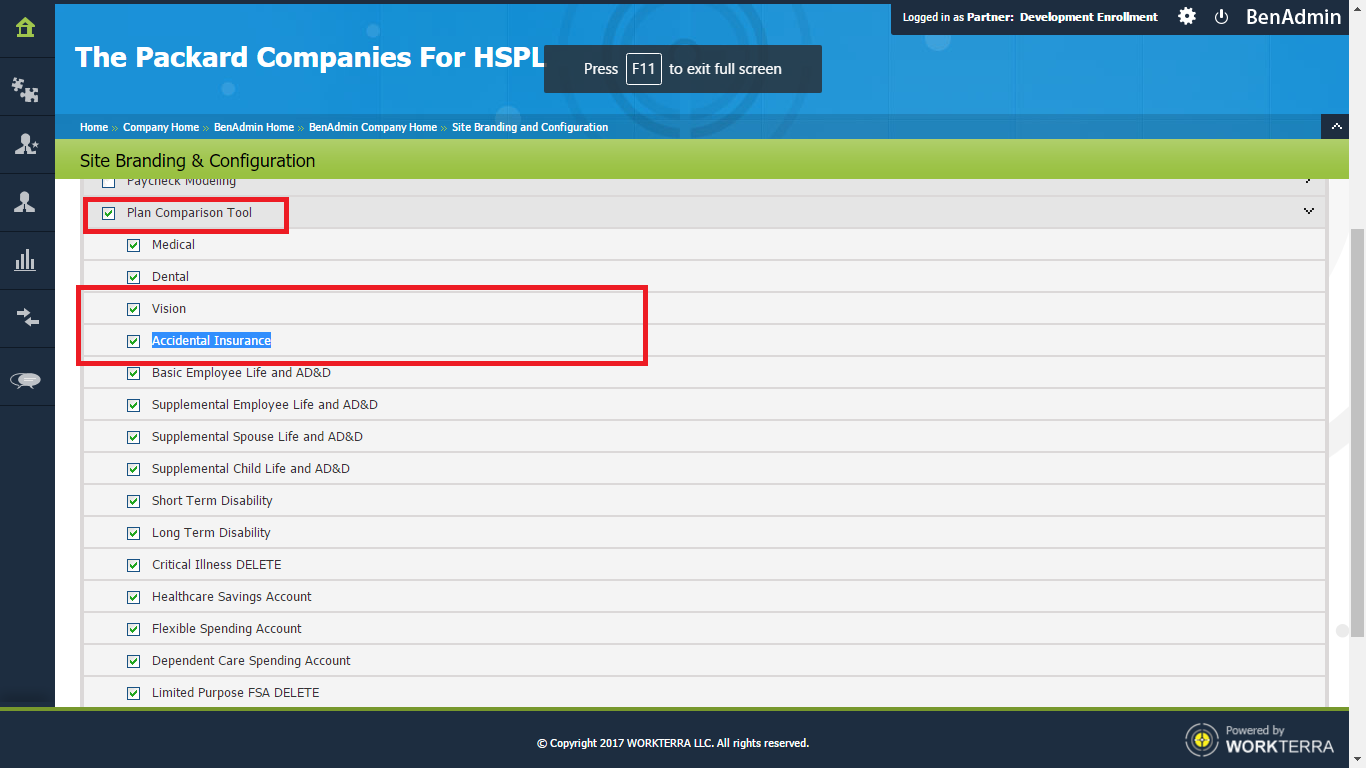Click the WORKTERRA logo in footer

point(1259,738)
